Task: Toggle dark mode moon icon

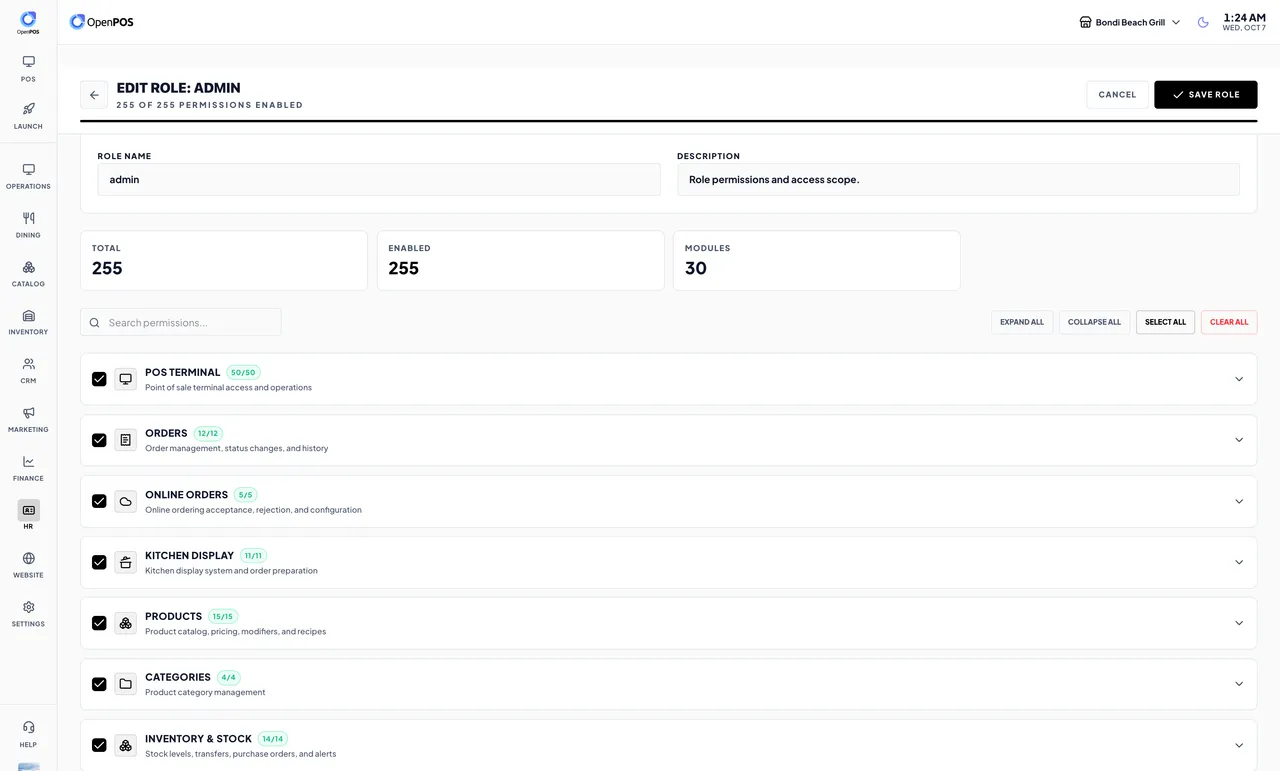Action: [1203, 22]
